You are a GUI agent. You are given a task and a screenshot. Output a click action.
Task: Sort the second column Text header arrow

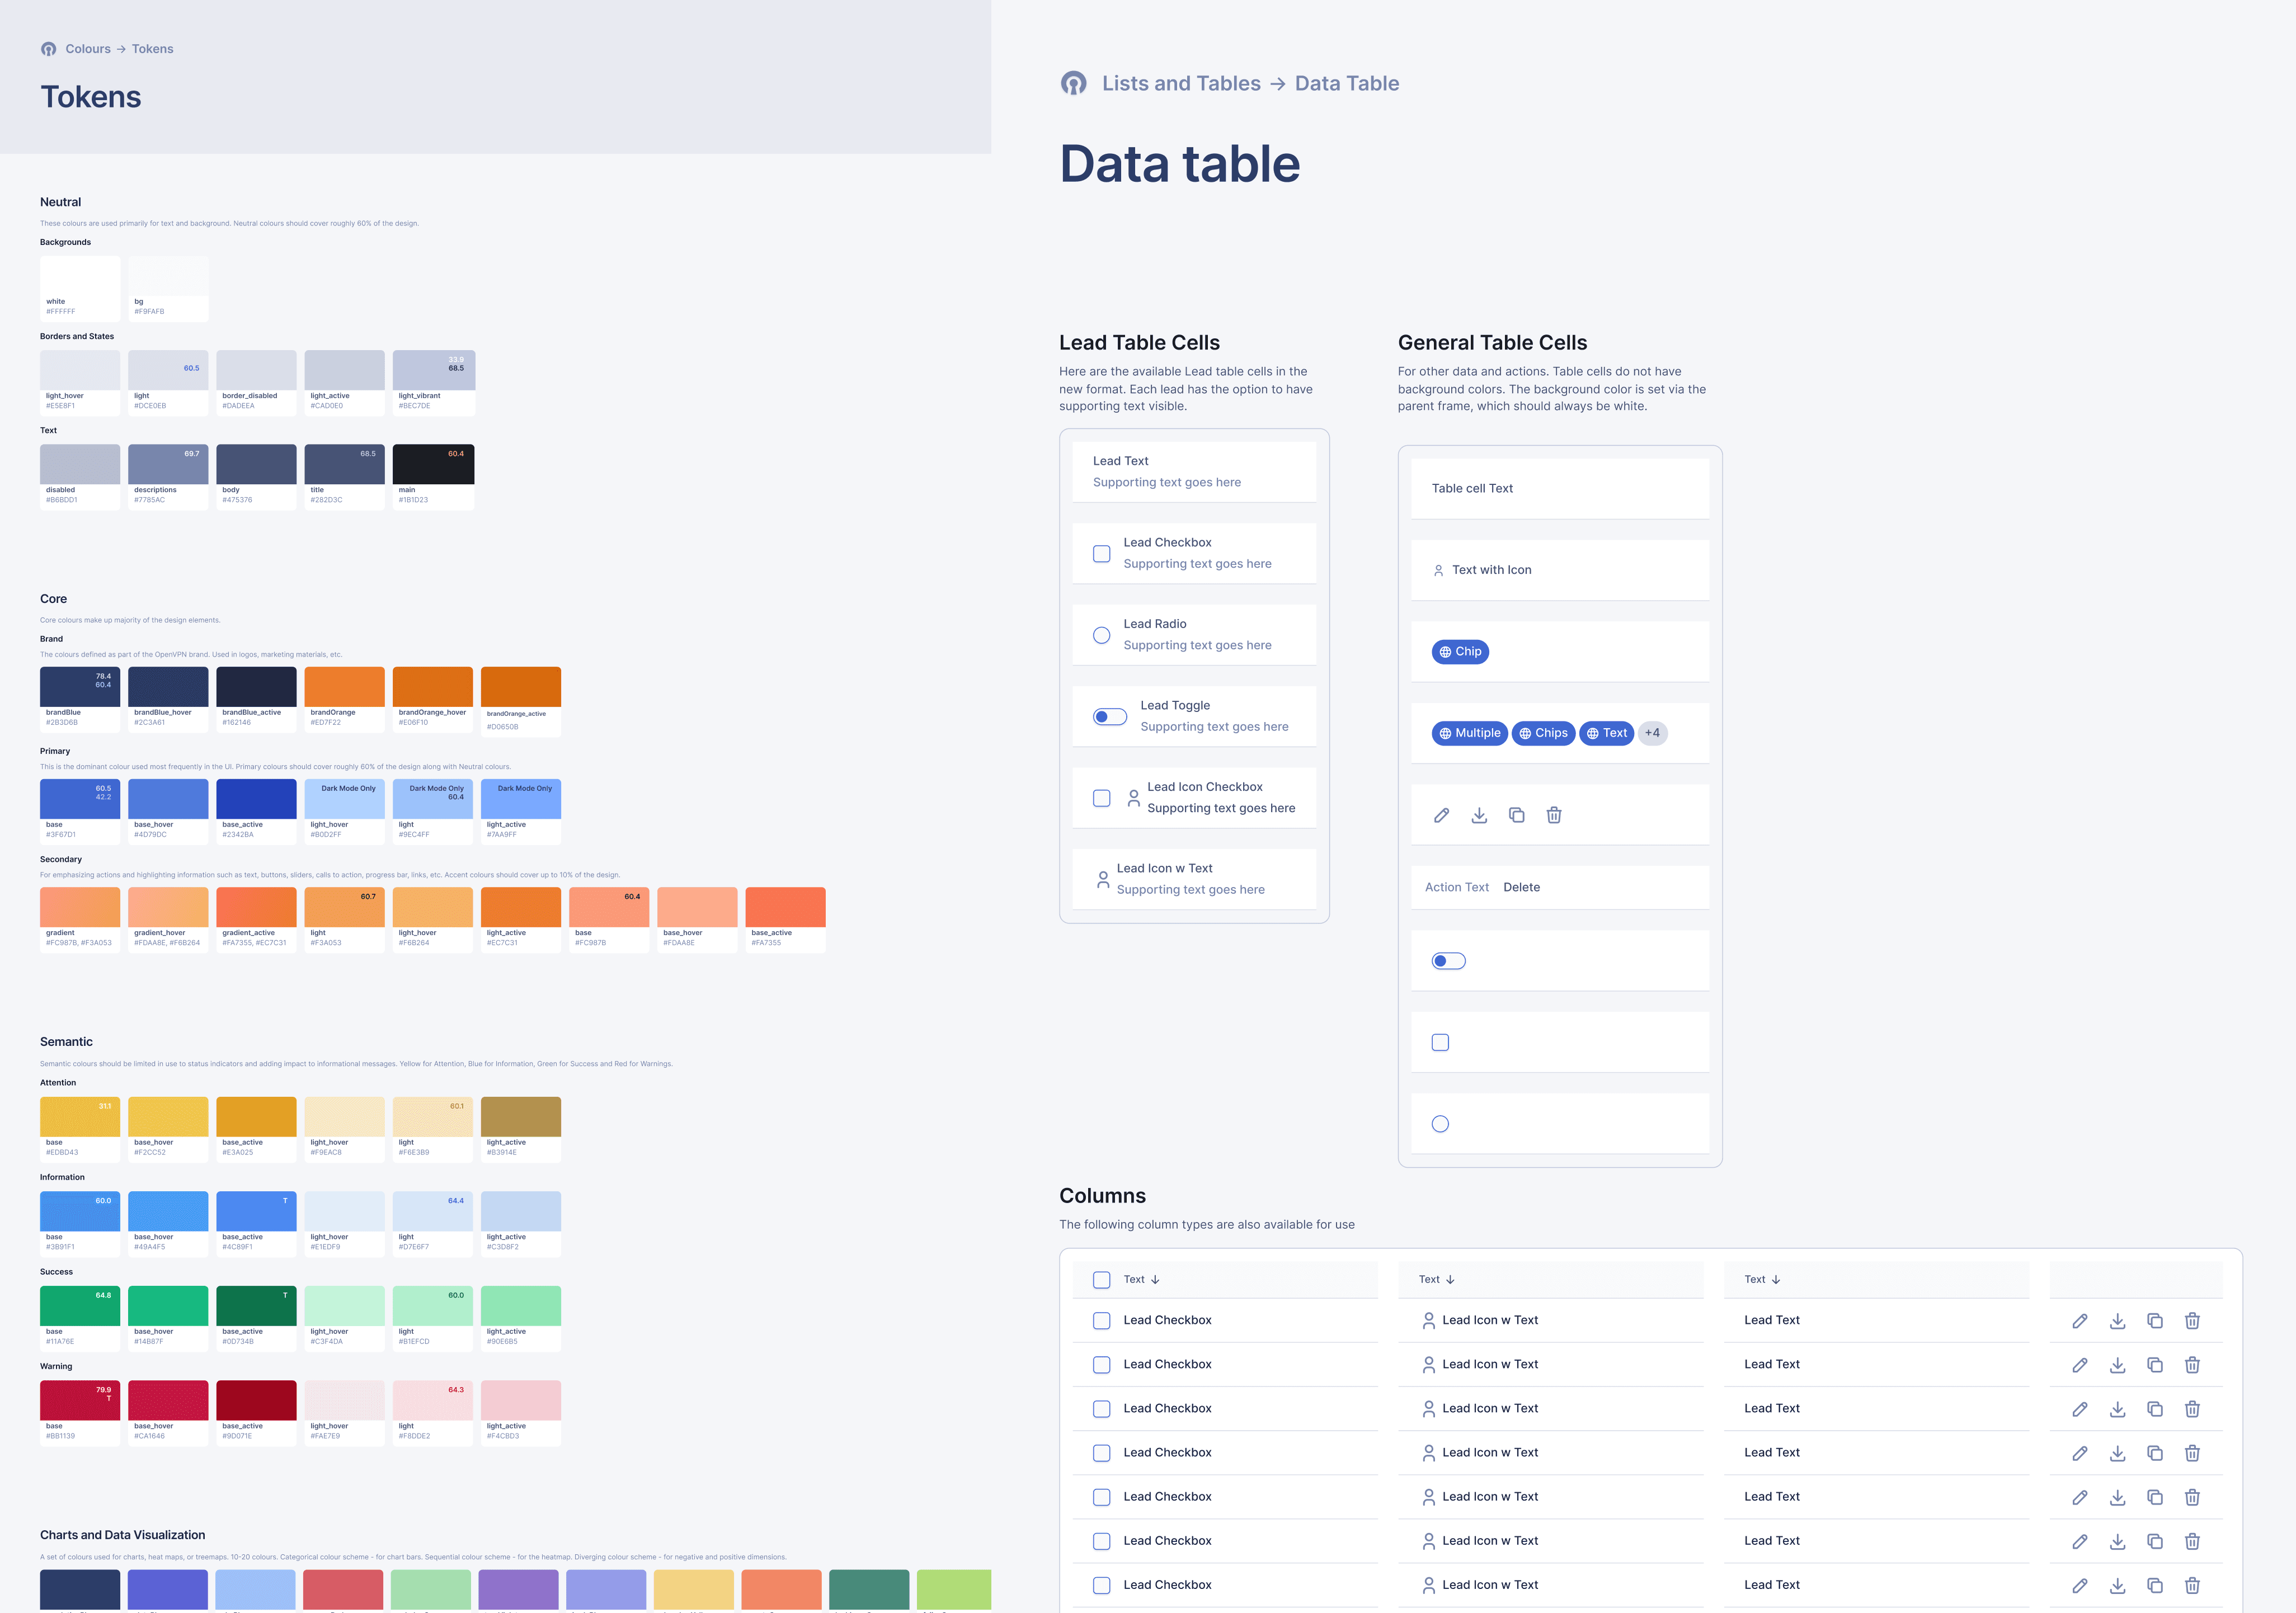tap(1450, 1280)
